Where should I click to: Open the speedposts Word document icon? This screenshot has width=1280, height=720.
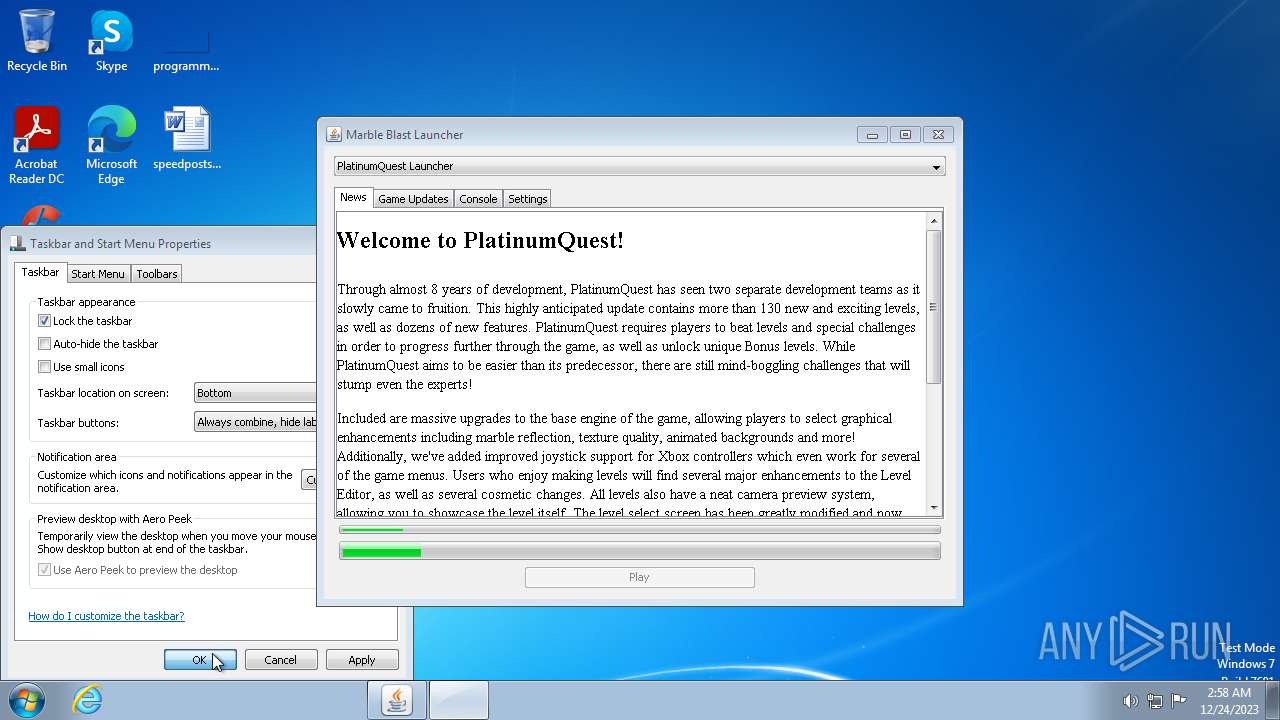coord(187,139)
